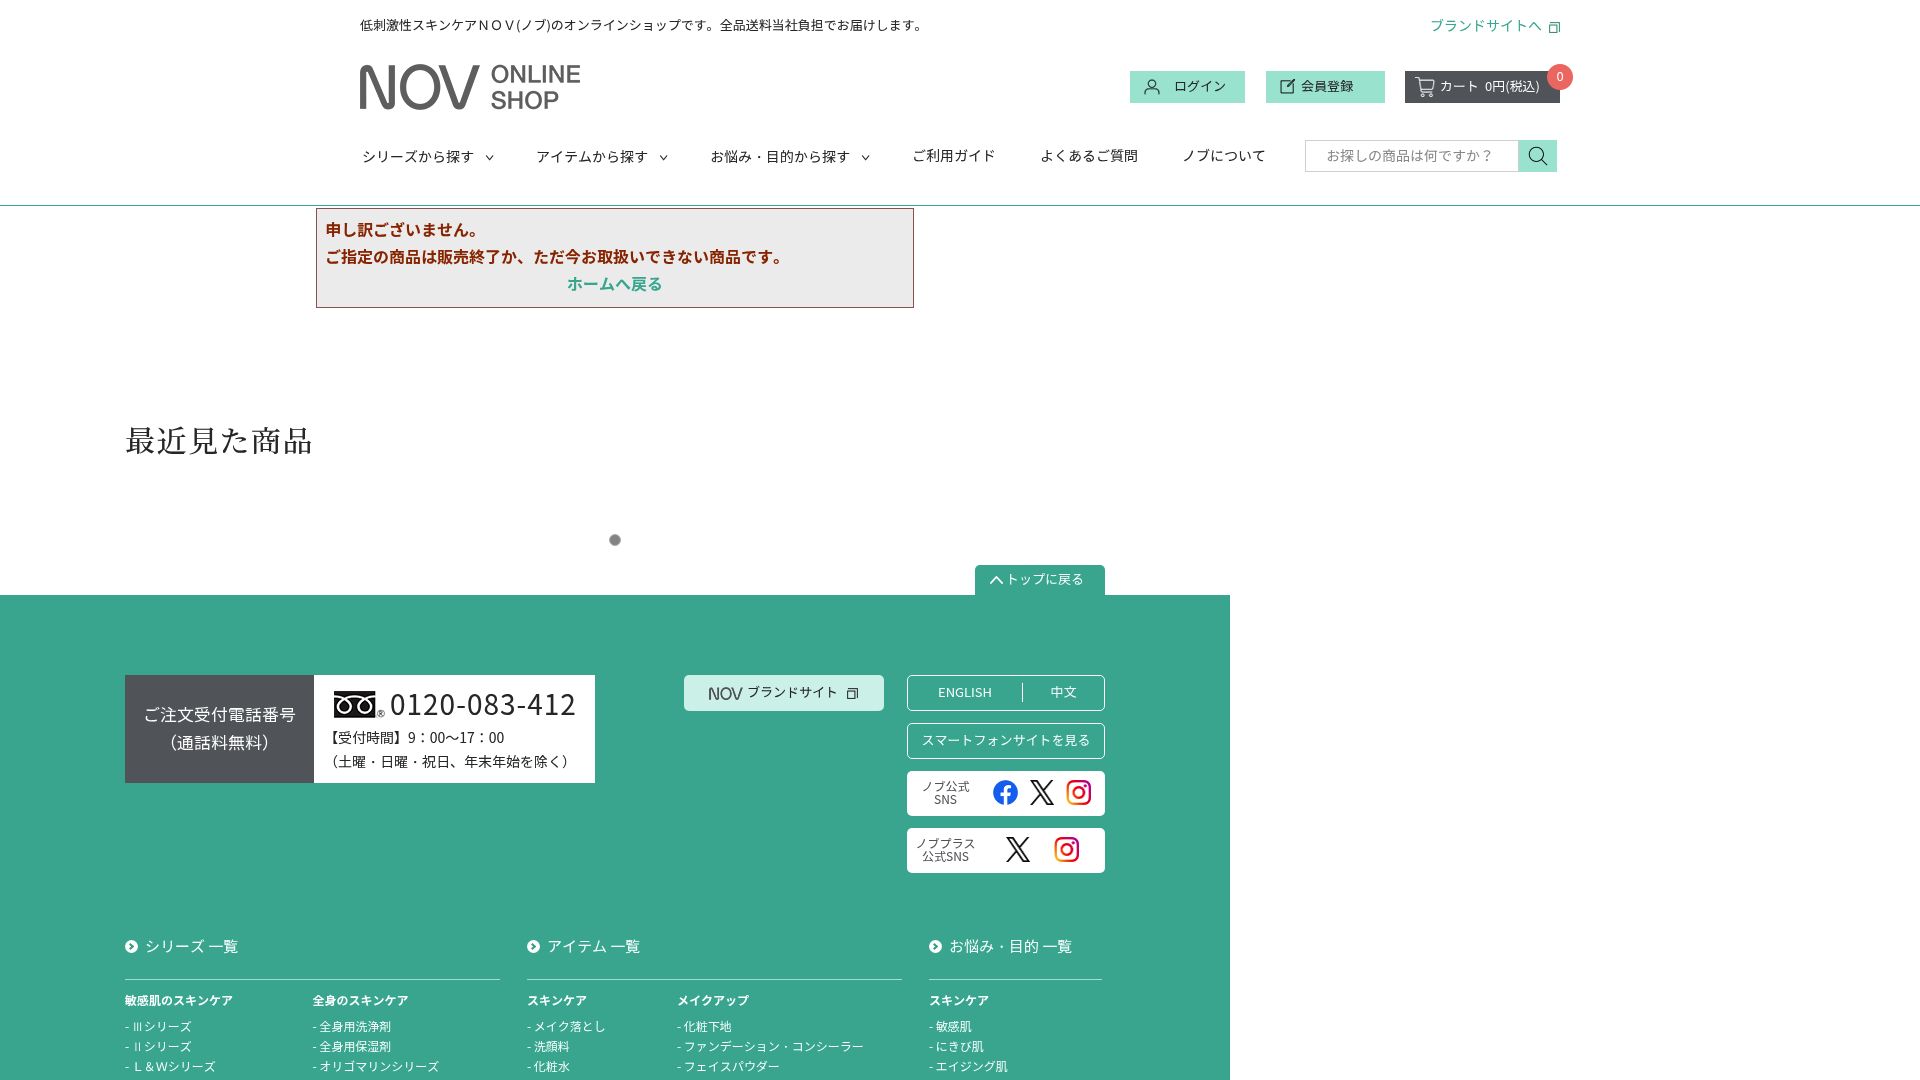
Task: Click トップに戻る back-to-top button
Action: [x=1039, y=580]
